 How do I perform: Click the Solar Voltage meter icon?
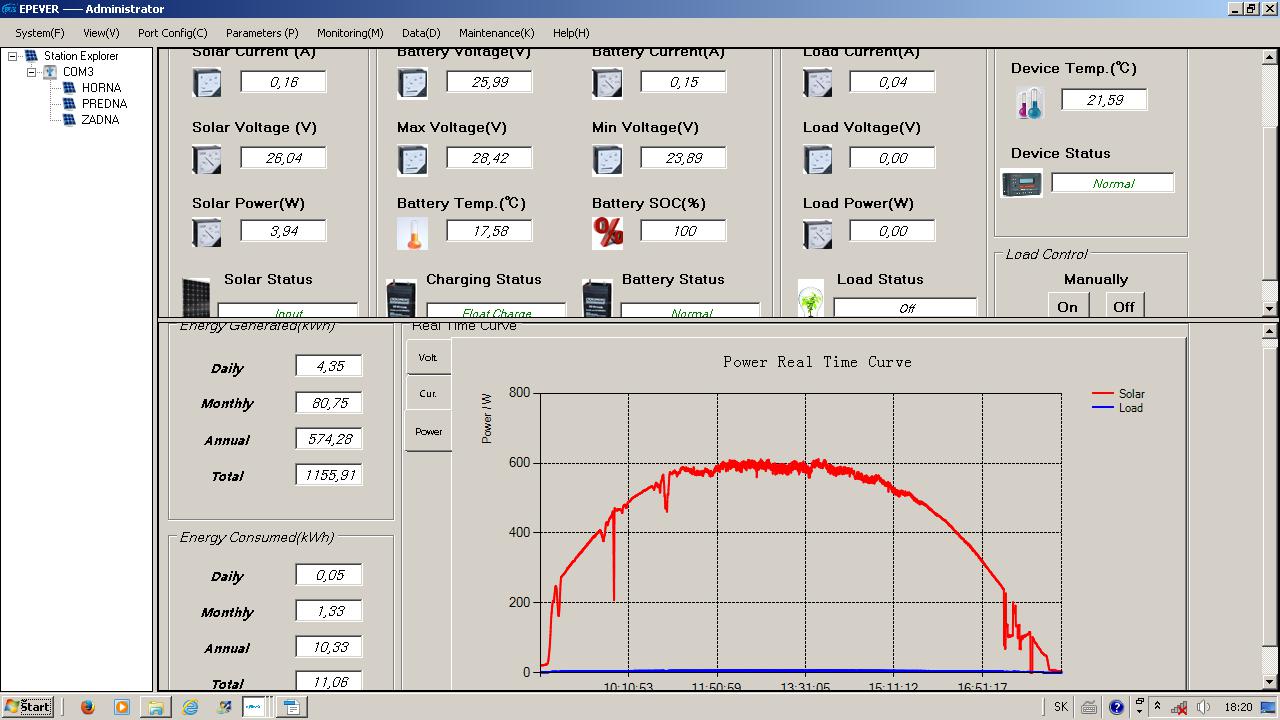207,159
